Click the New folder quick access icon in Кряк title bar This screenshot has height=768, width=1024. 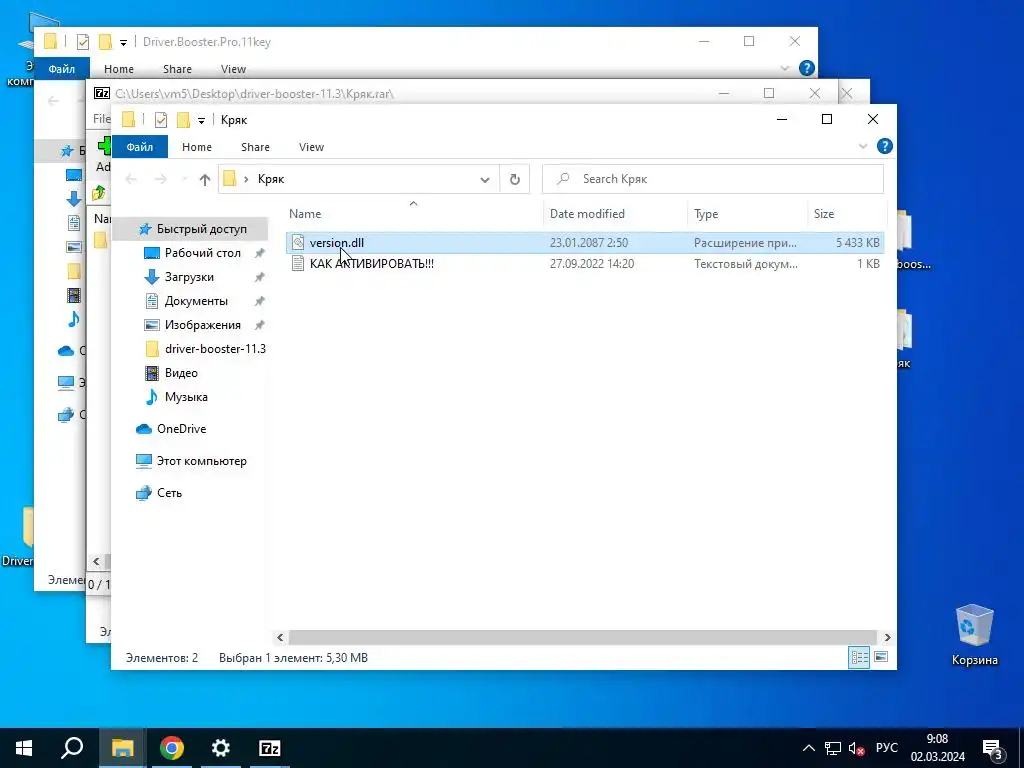tap(183, 120)
